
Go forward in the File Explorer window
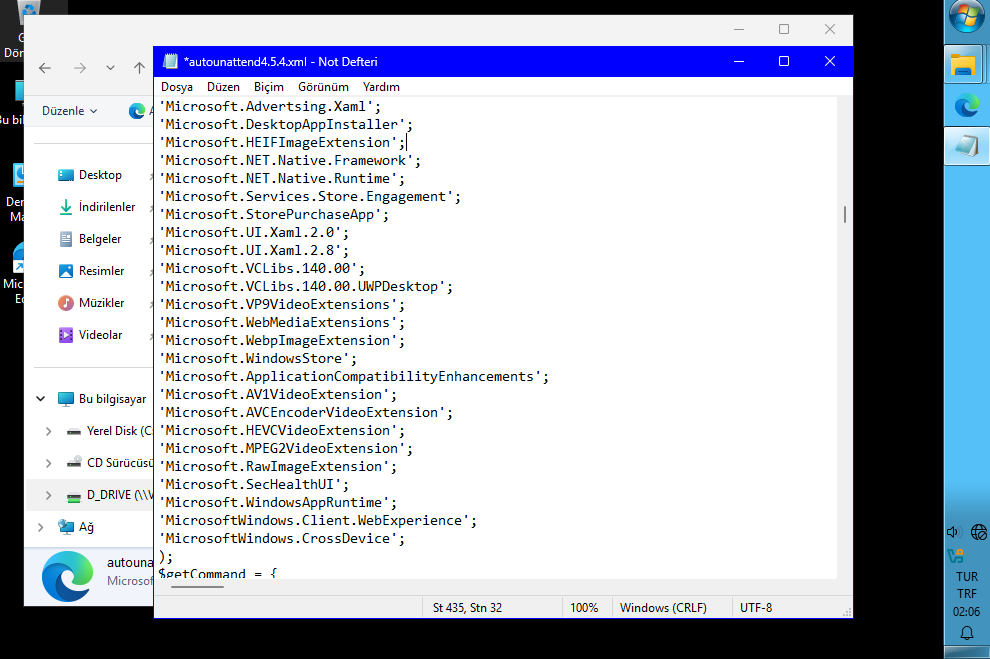pos(80,68)
